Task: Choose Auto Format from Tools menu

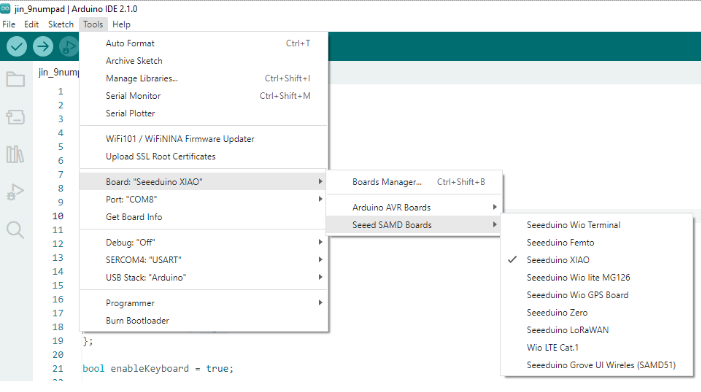Action: (x=204, y=43)
